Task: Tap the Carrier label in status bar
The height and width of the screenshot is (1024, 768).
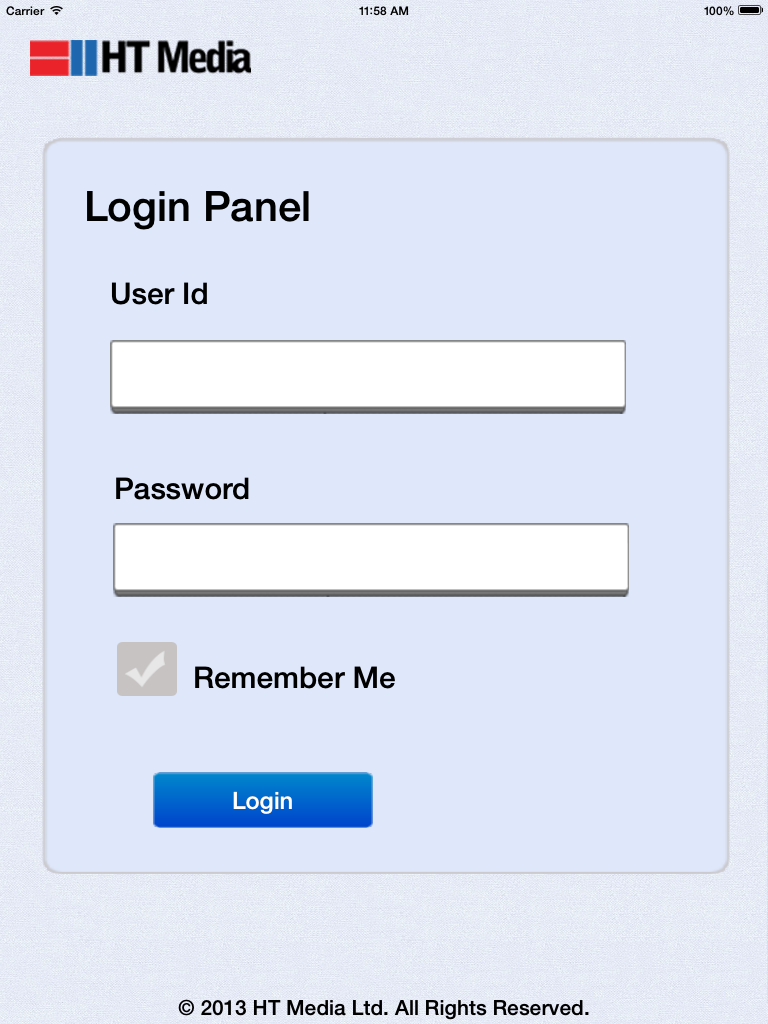Action: (x=25, y=11)
